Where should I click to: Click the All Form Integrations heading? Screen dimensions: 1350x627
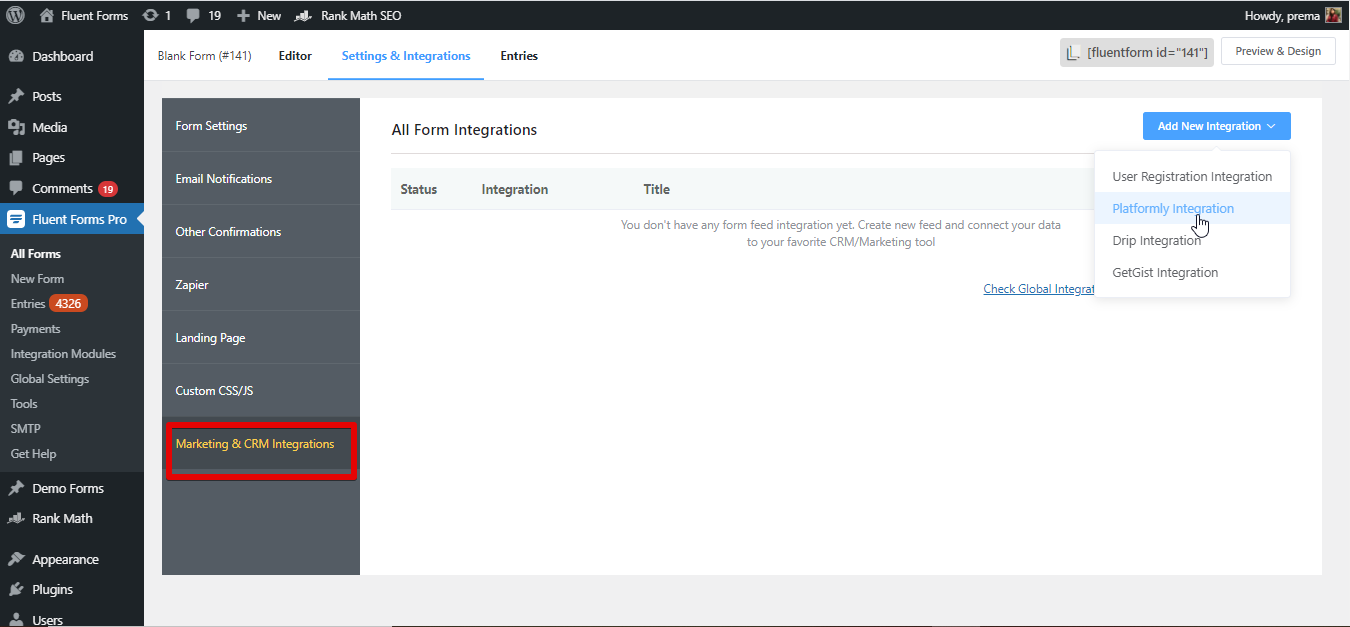point(464,130)
